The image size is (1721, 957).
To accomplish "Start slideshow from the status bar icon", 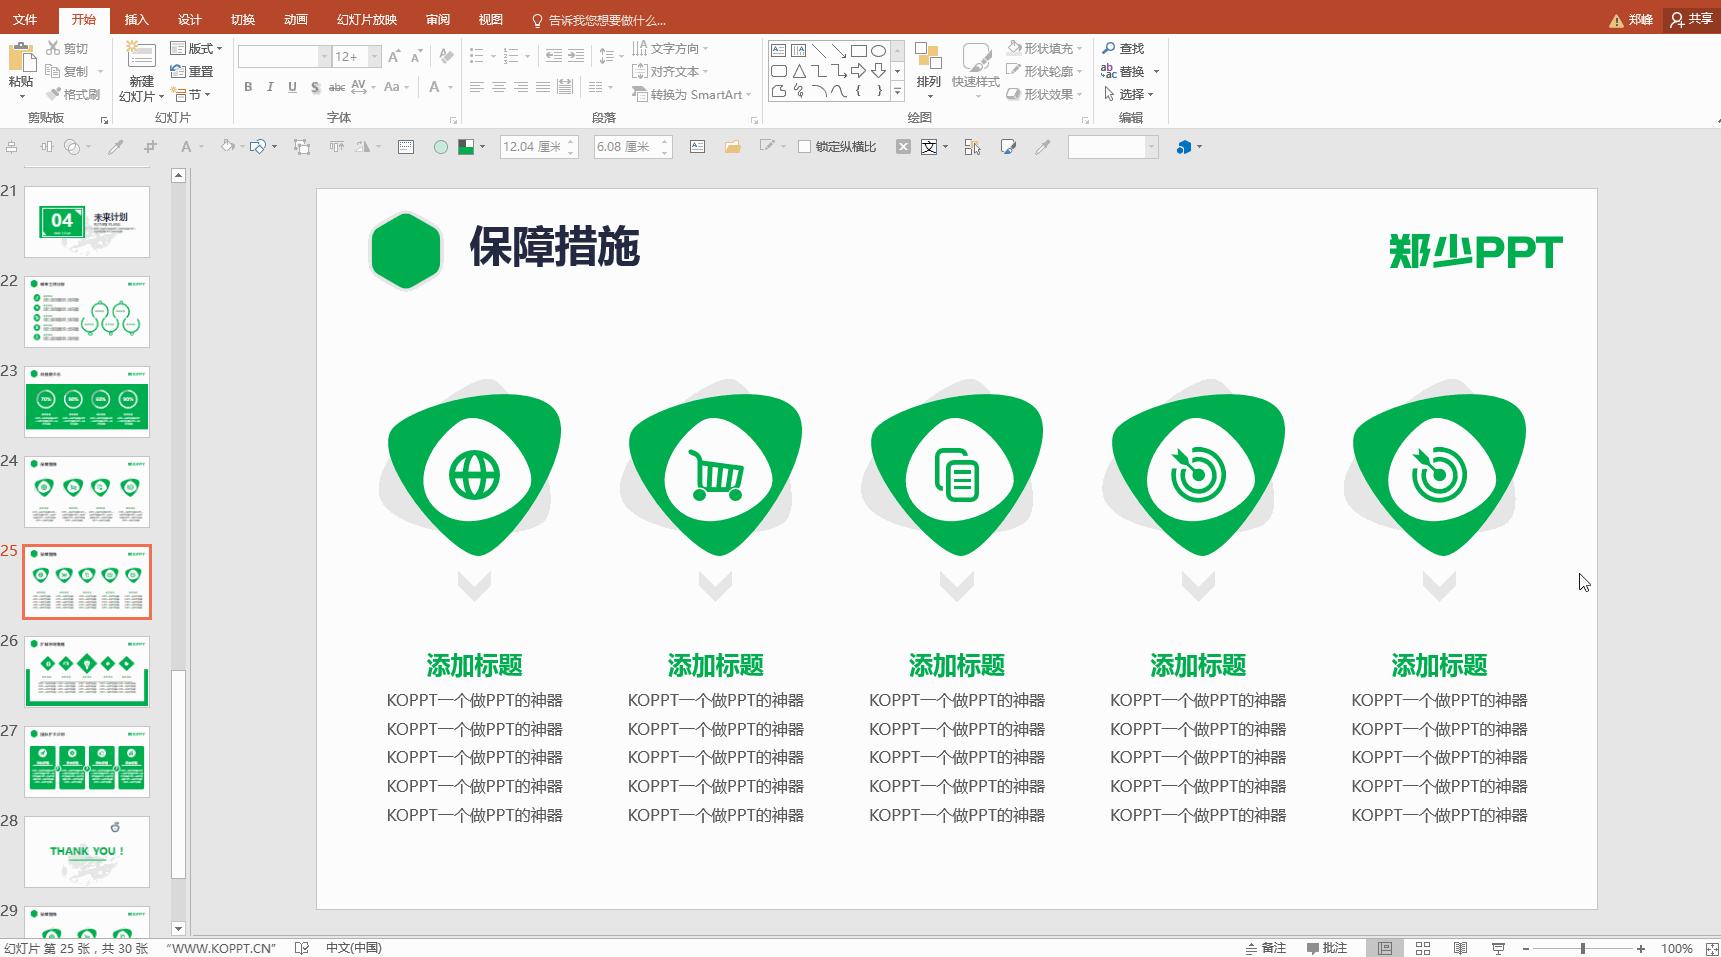I will [1498, 948].
